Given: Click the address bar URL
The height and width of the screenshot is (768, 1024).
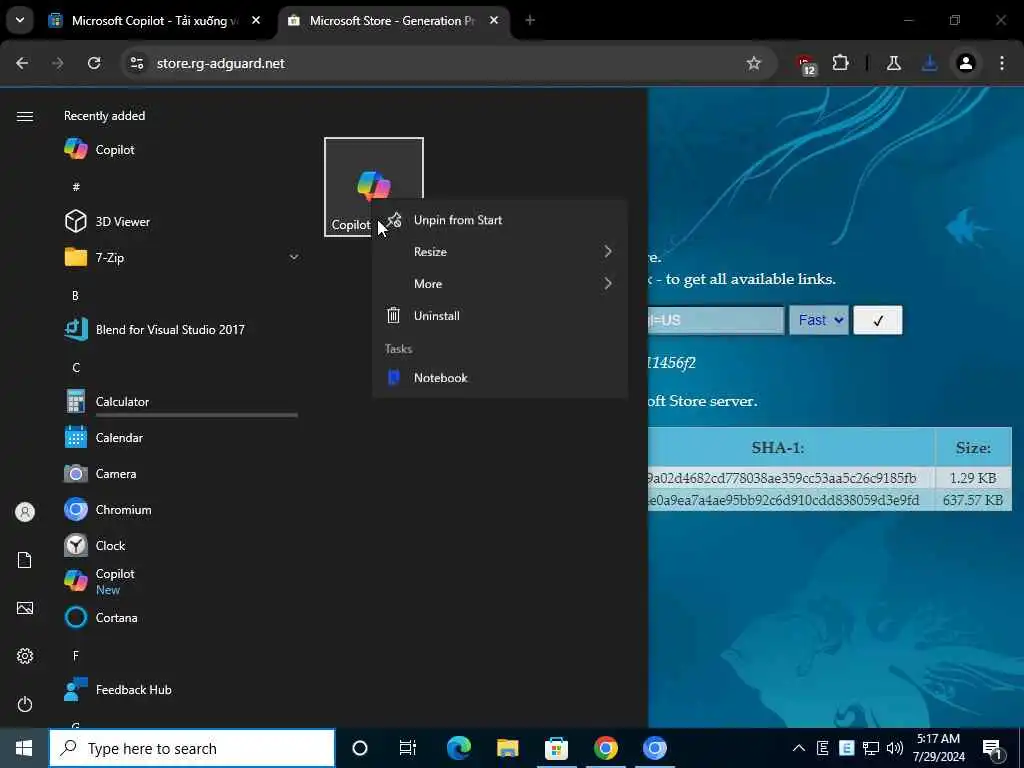Looking at the screenshot, I should click(220, 63).
